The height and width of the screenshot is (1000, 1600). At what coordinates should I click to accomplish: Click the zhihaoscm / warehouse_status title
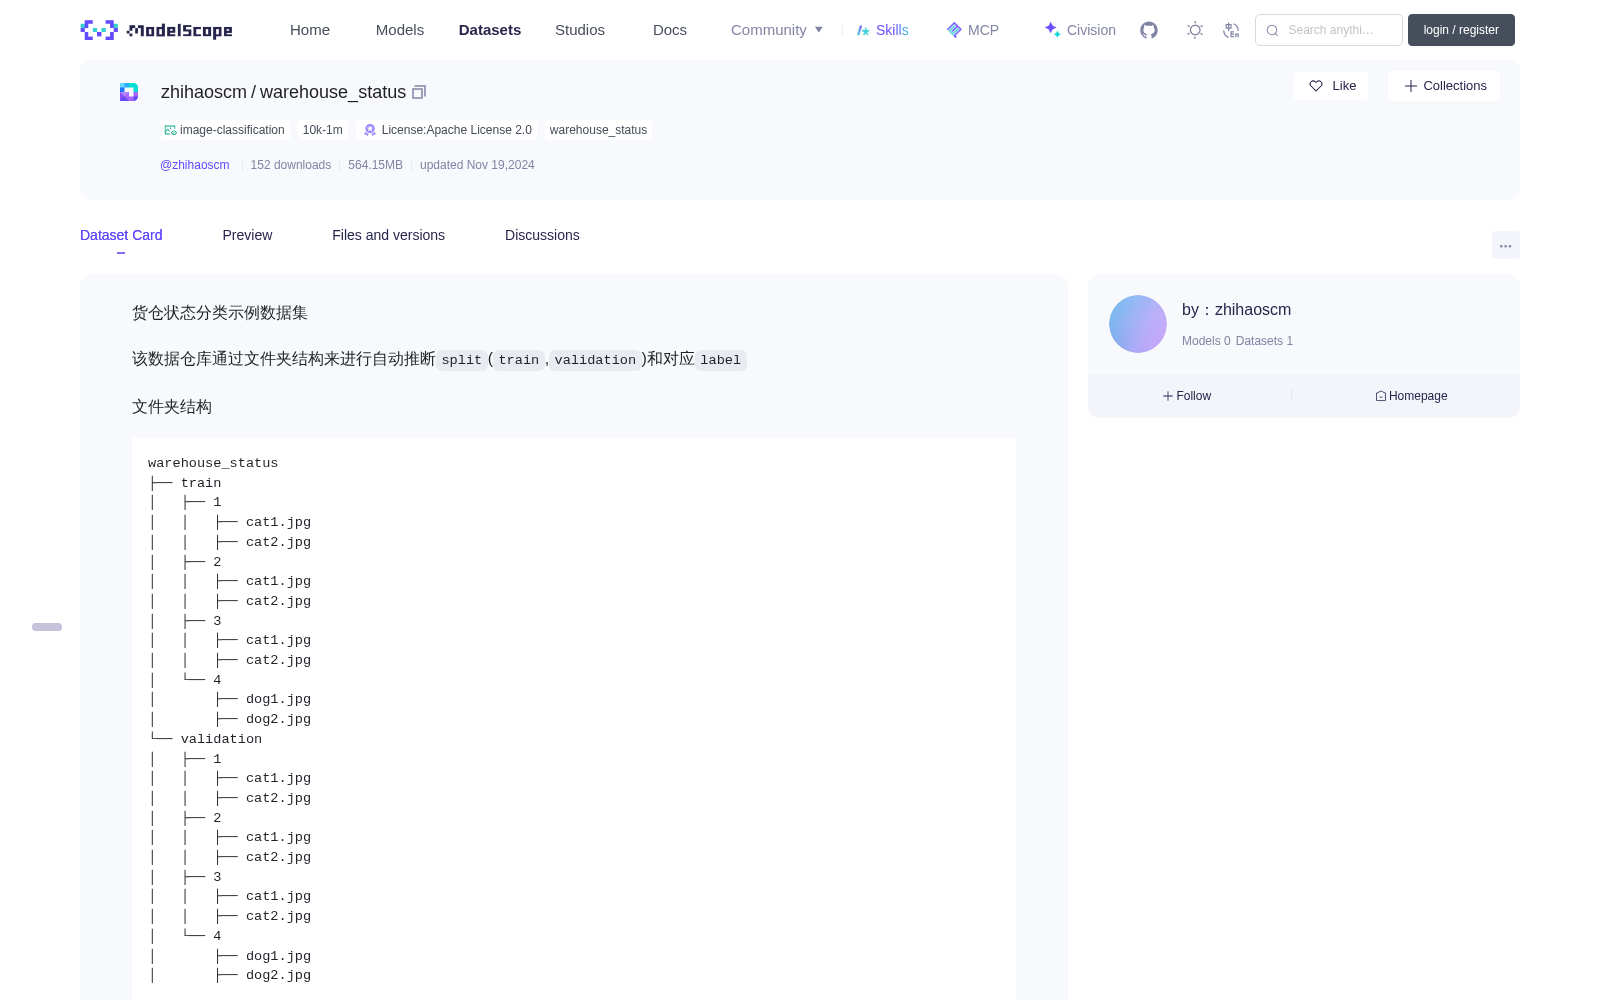point(283,92)
